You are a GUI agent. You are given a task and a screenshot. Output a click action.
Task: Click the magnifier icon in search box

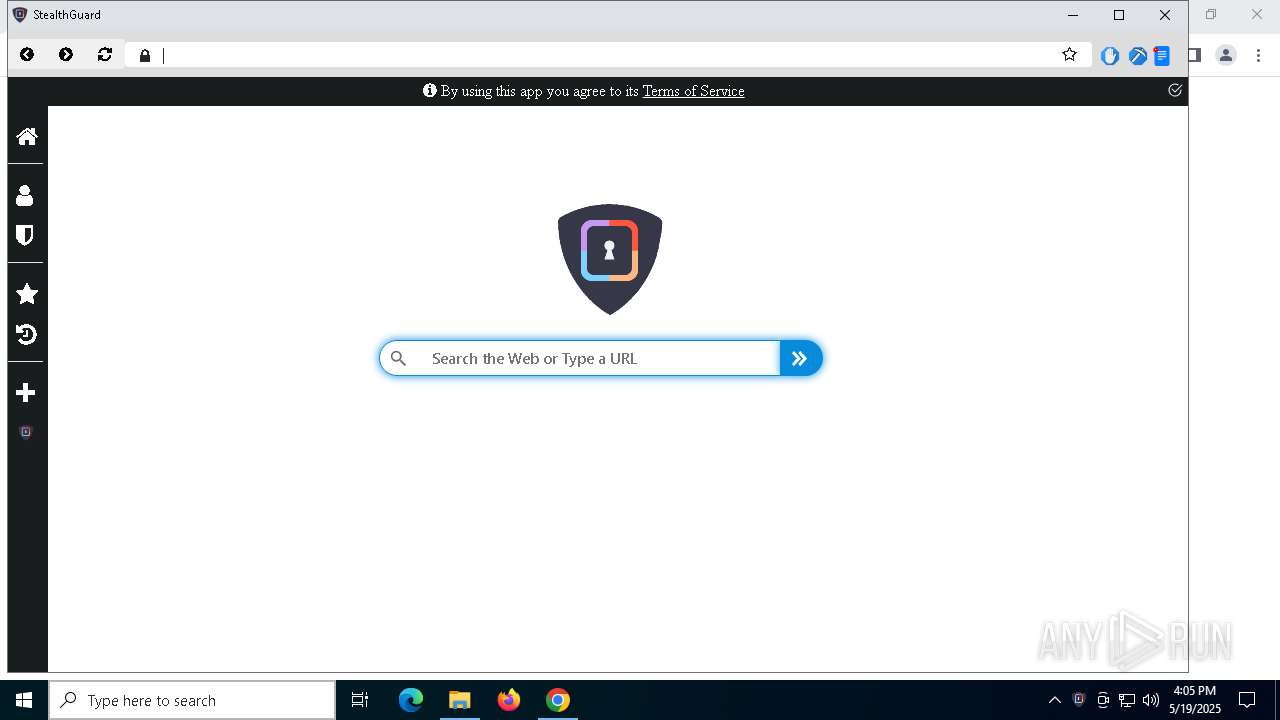(x=398, y=358)
